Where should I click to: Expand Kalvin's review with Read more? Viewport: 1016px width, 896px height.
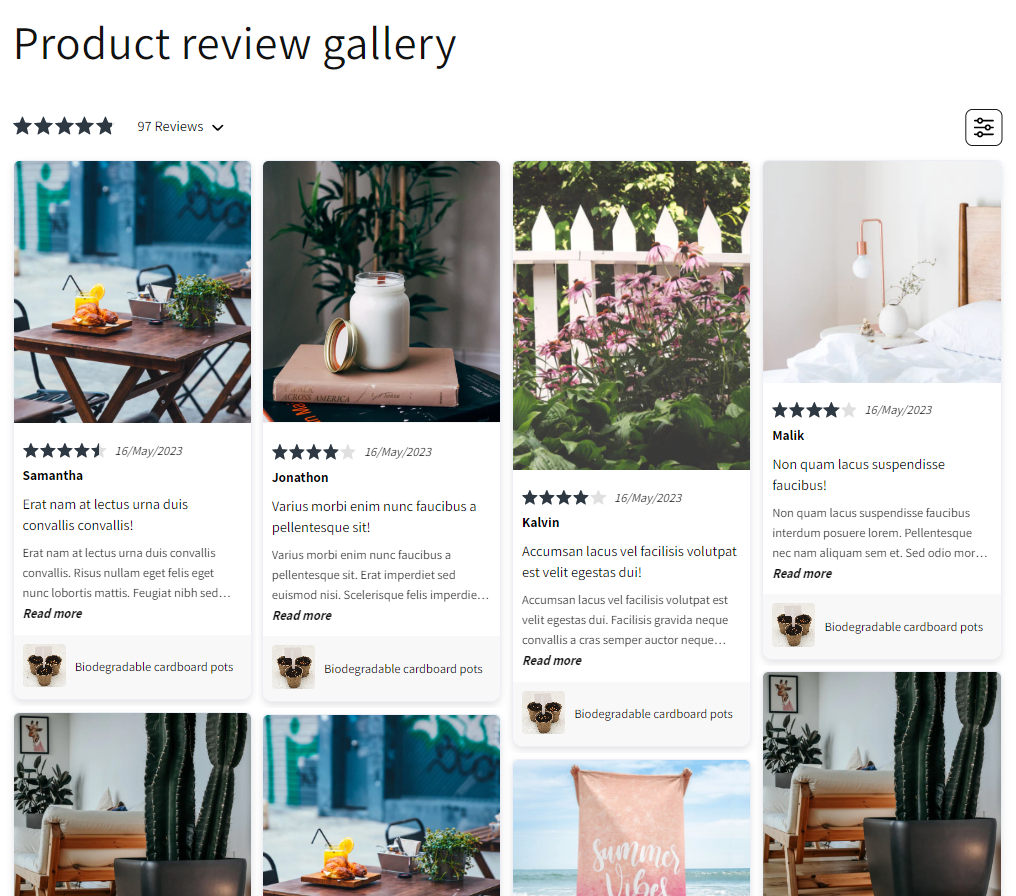click(552, 660)
